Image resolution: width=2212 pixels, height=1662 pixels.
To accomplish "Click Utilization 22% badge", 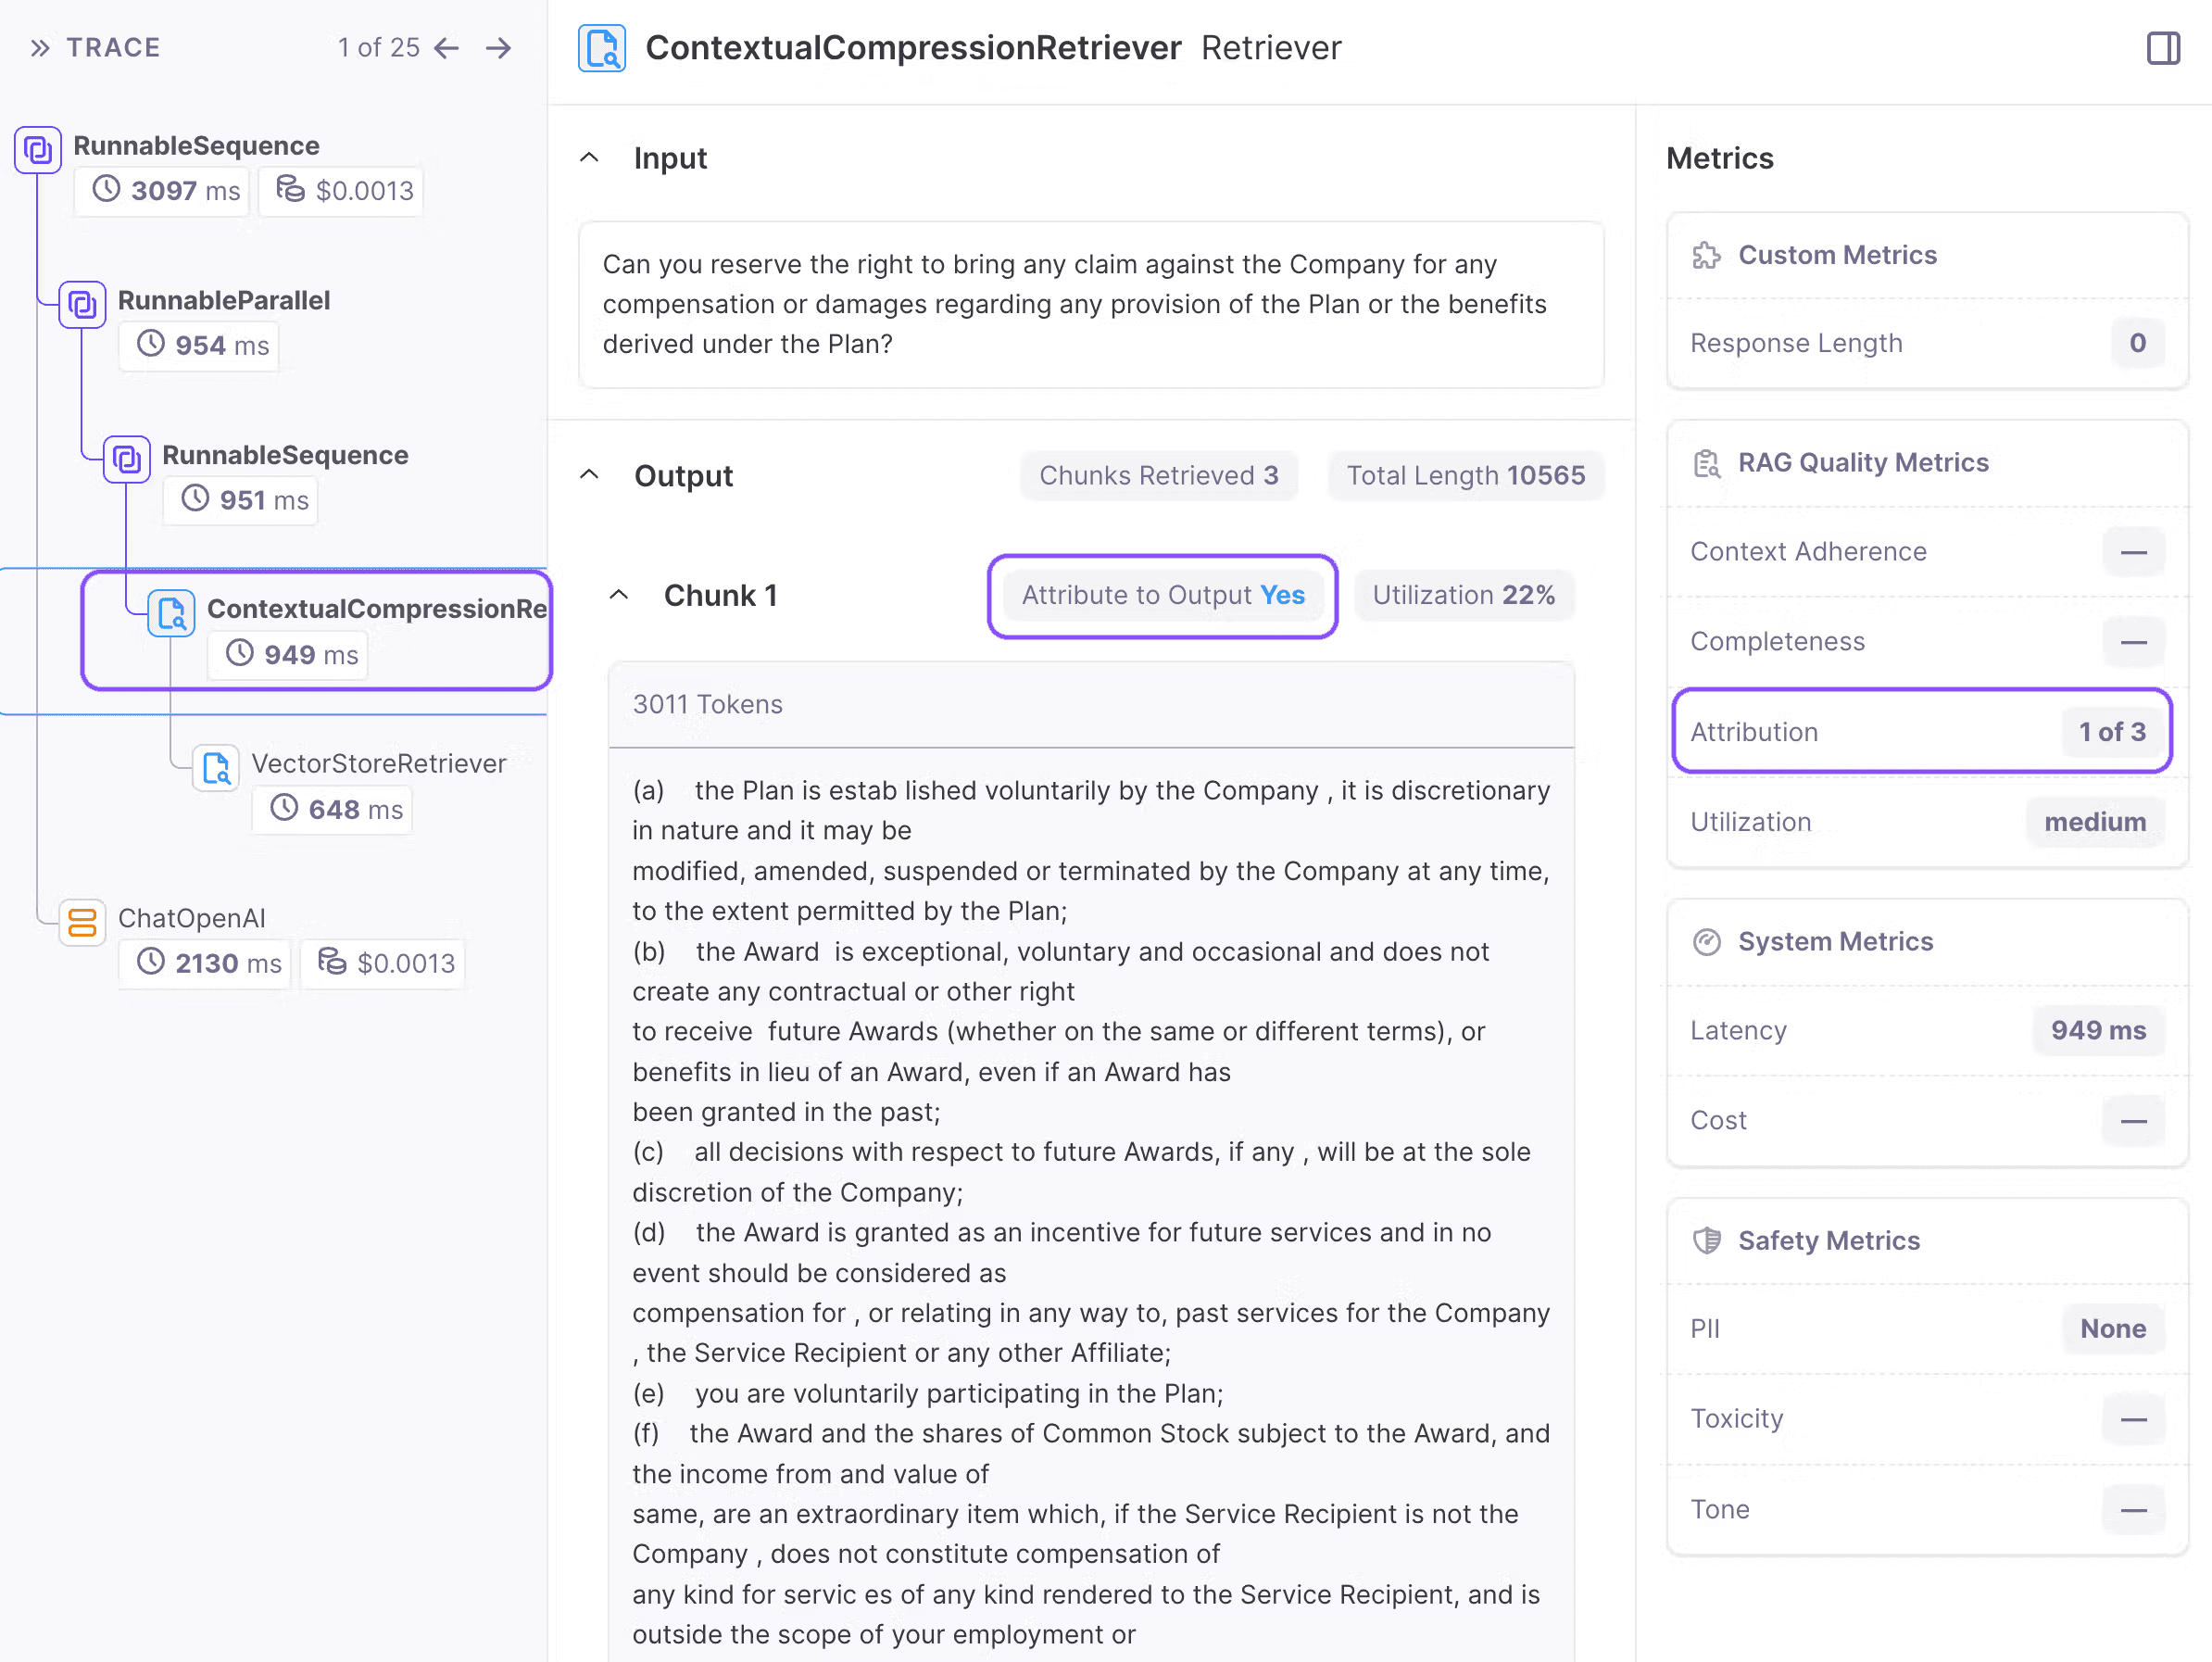I will [1464, 595].
